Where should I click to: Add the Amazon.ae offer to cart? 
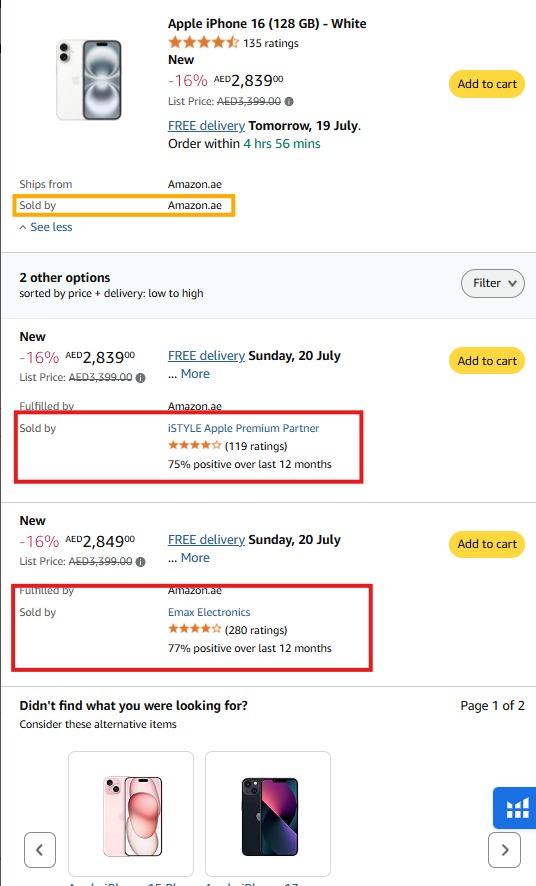tap(487, 84)
